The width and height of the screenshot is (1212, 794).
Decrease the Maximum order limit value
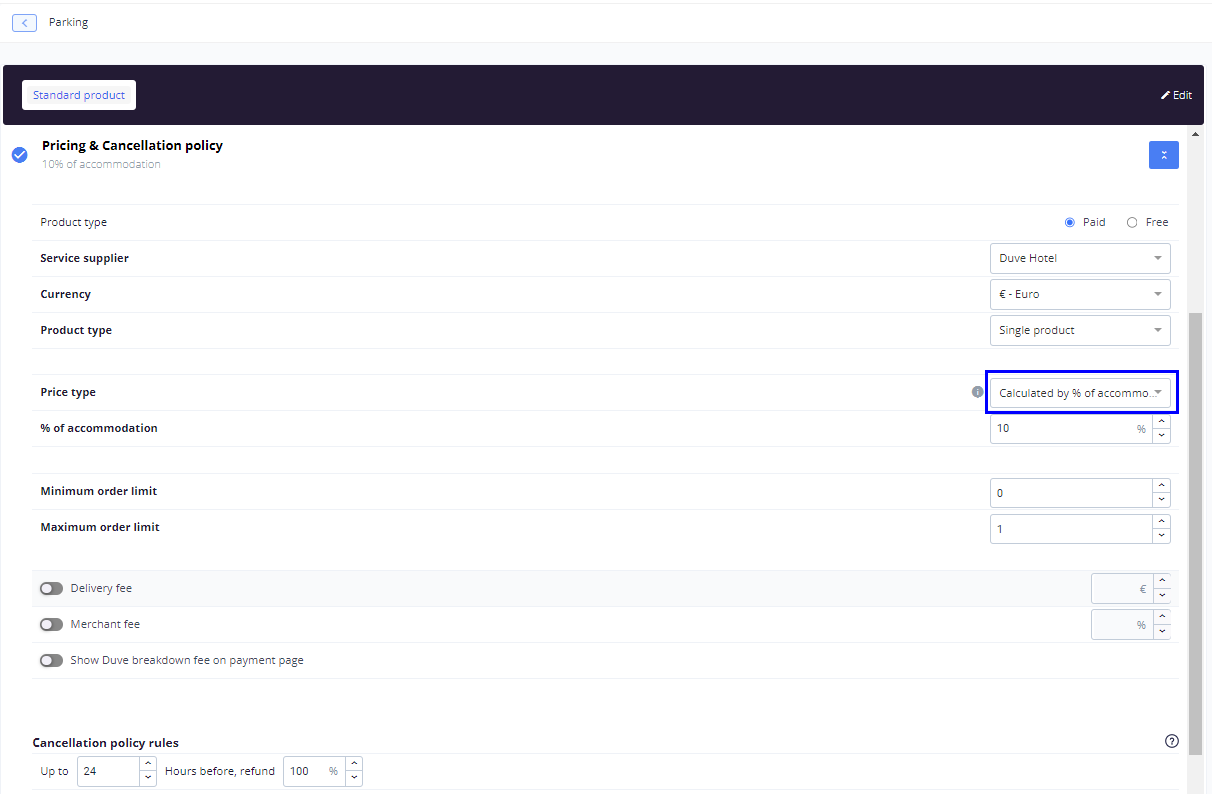pos(1161,535)
